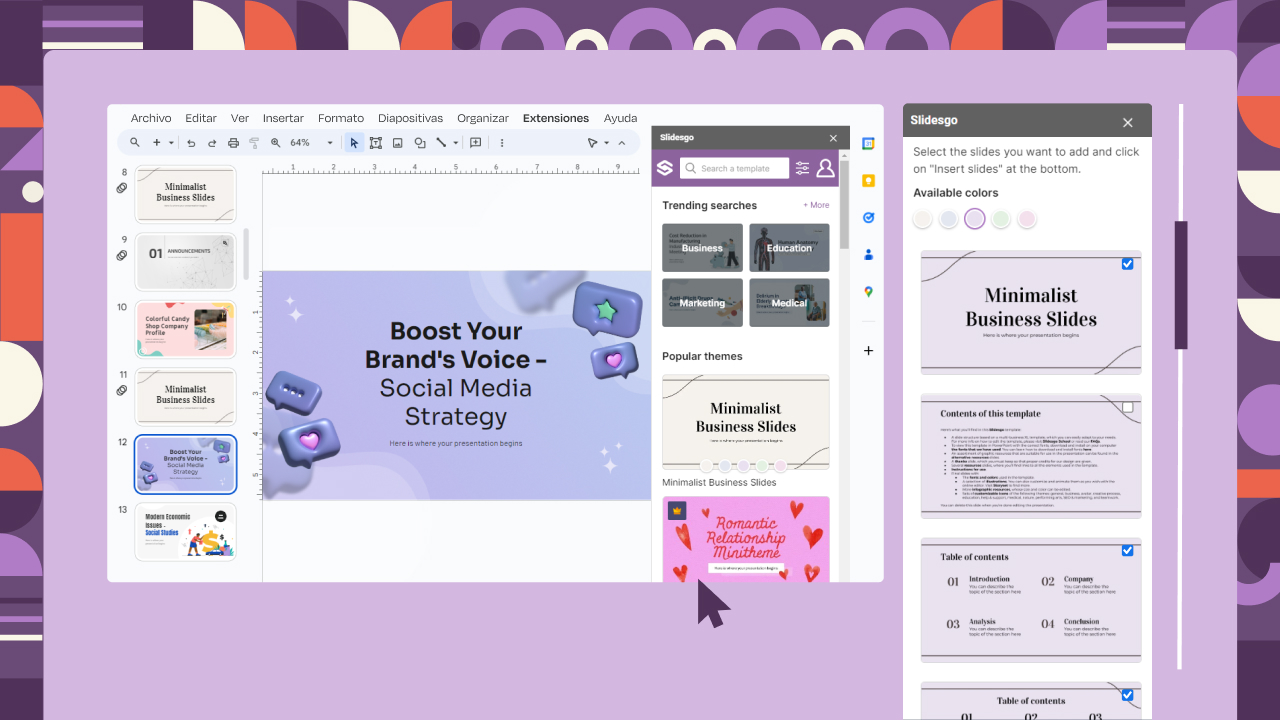Open Google Tasks from the side panel
Screen dimensions: 1280x720
[868, 217]
